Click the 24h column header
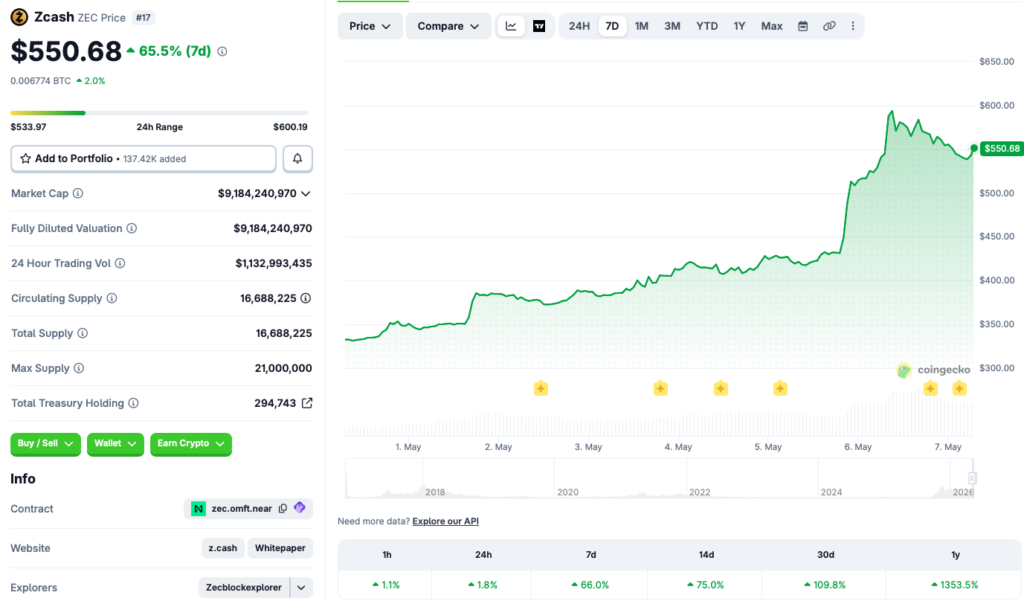The height and width of the screenshot is (601, 1024). 483,555
